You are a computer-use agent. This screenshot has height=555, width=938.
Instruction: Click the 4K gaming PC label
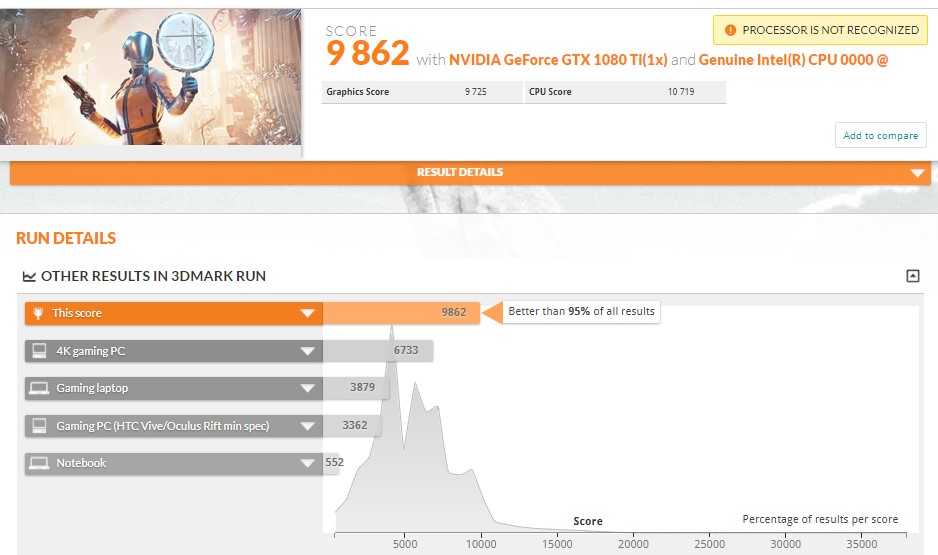[90, 351]
